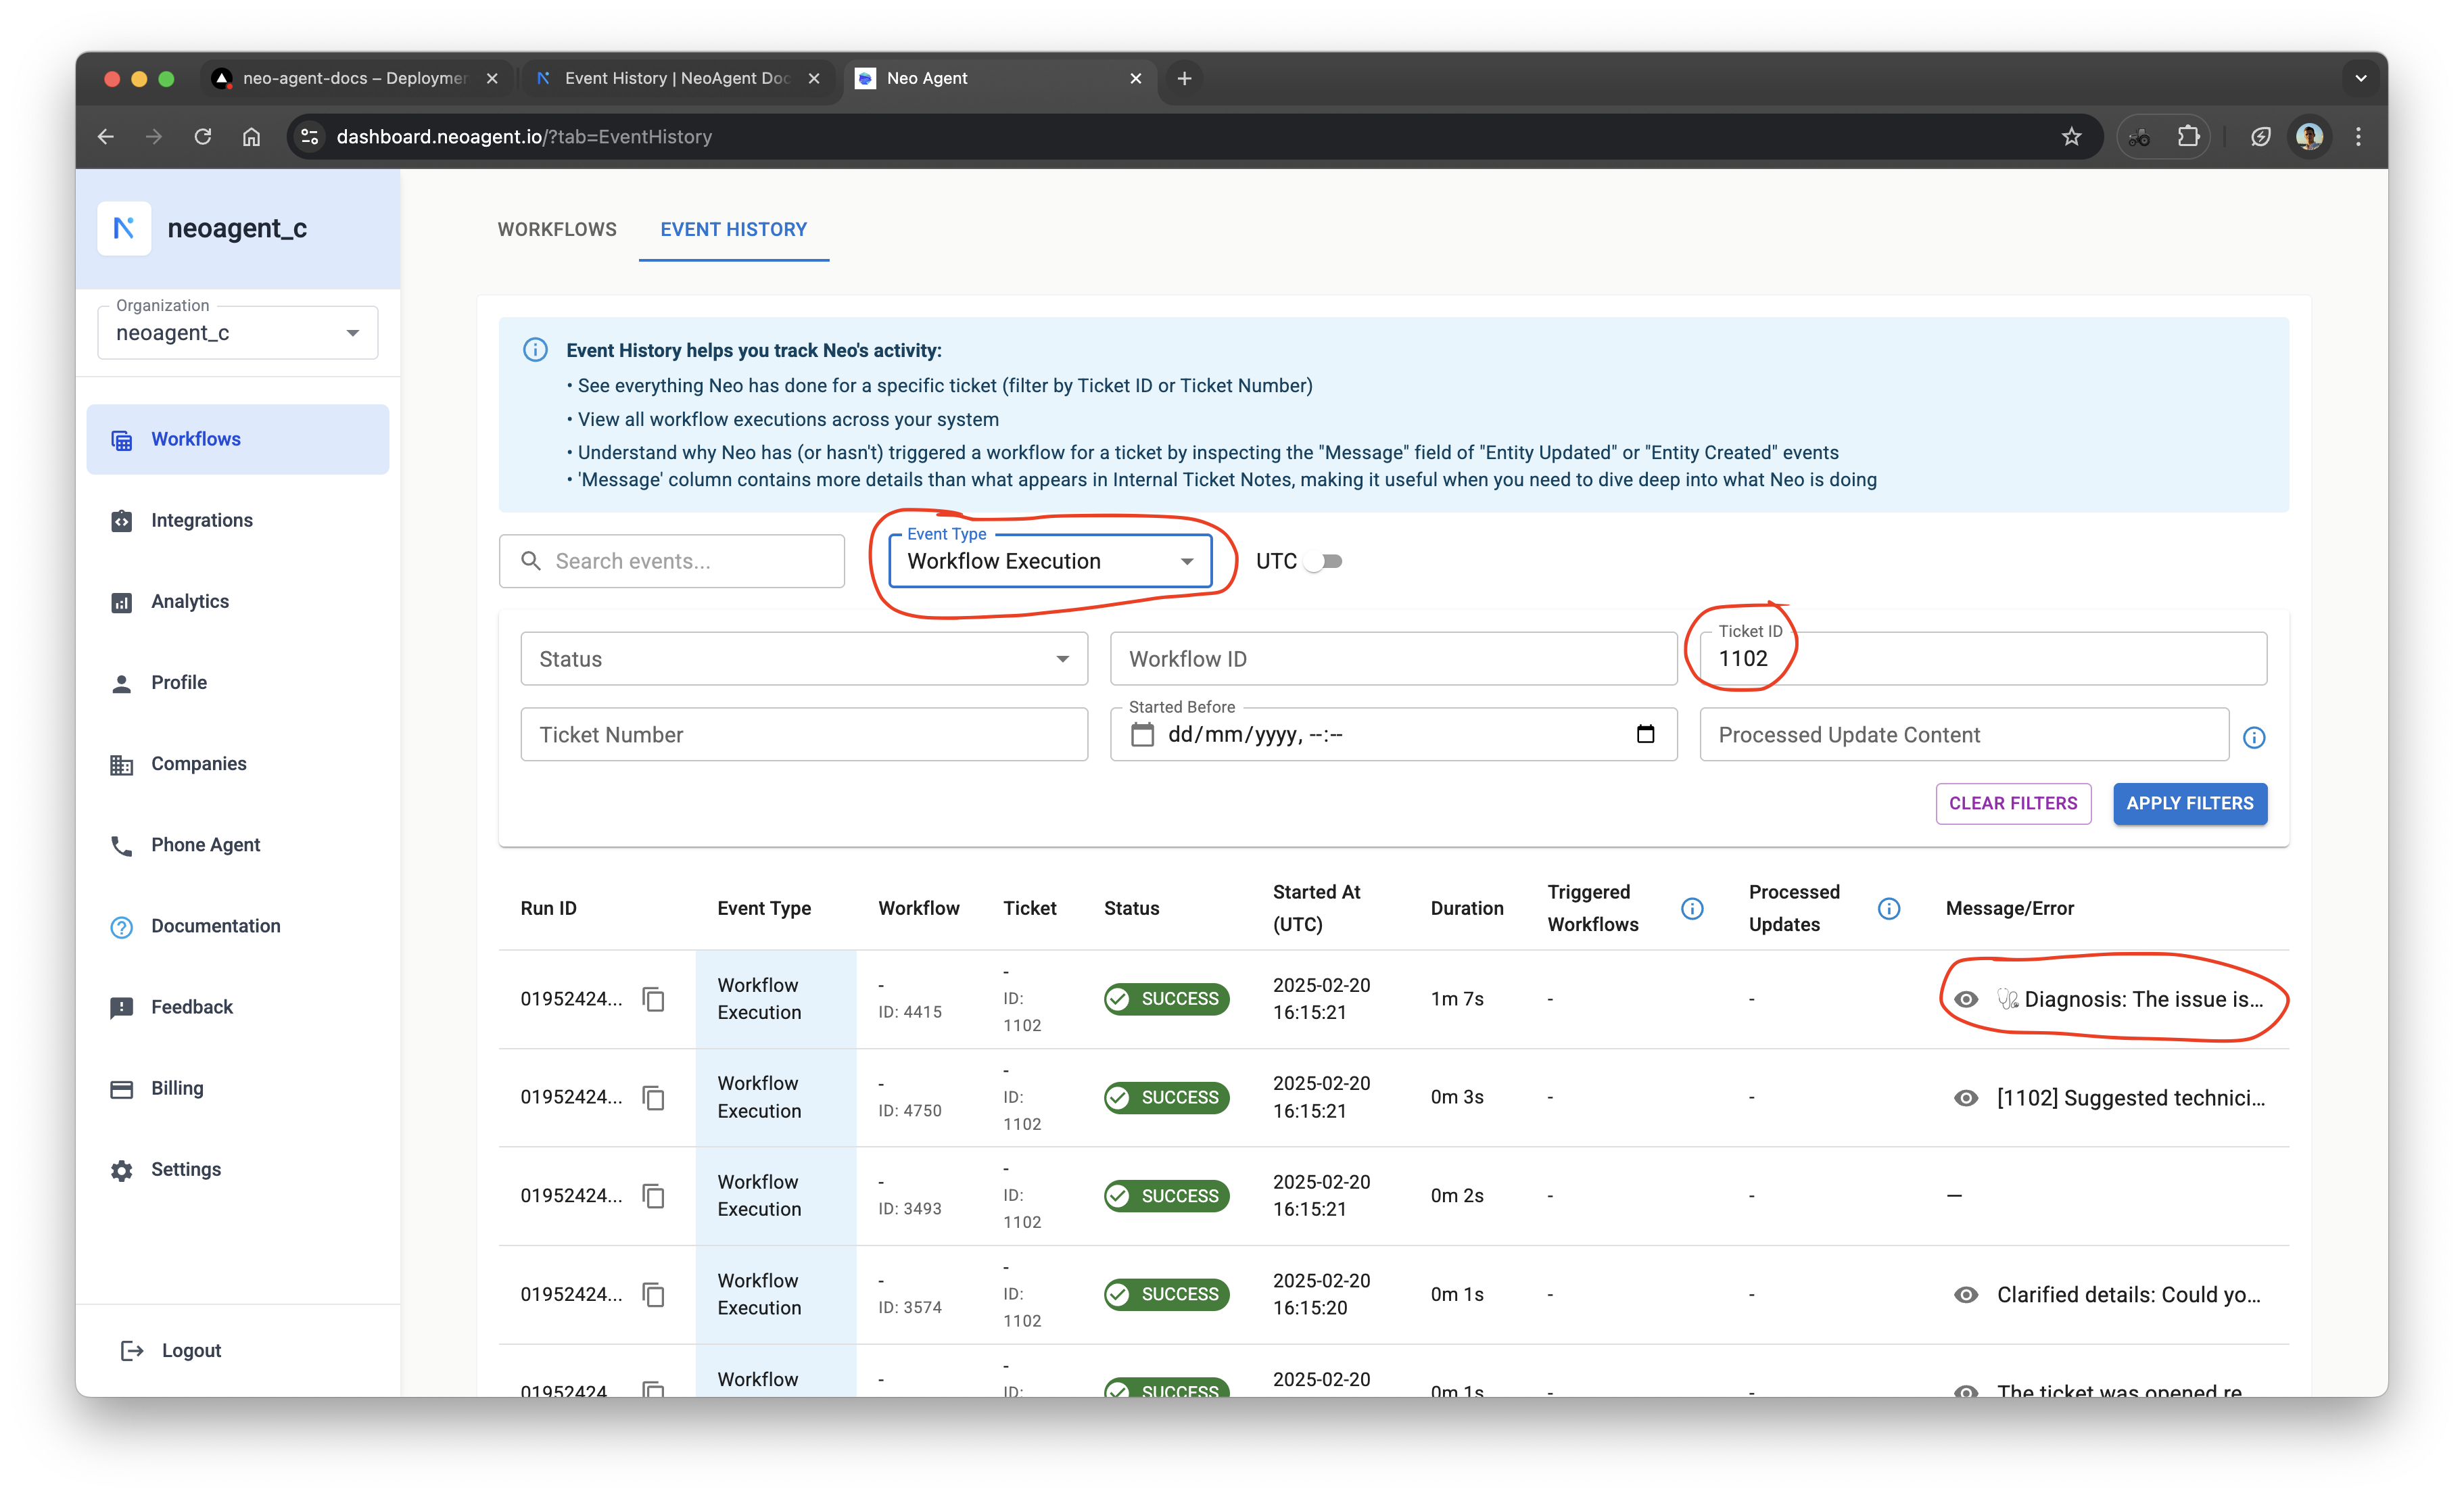This screenshot has width=2464, height=1497.
Task: Open the Analytics sidebar item
Action: click(190, 601)
